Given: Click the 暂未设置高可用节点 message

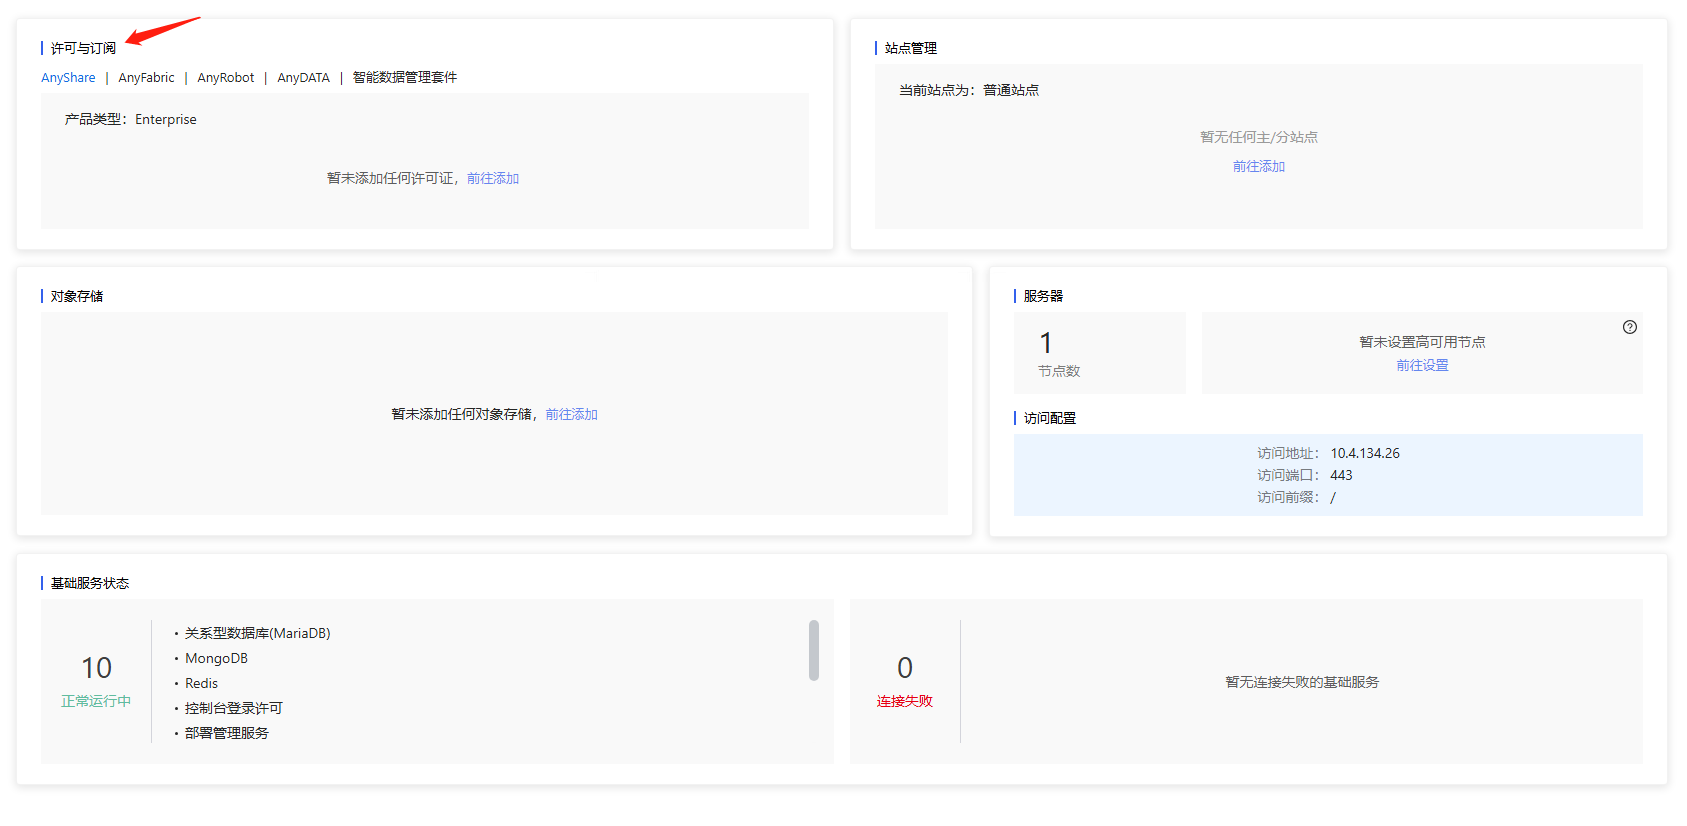Looking at the screenshot, I should (1422, 342).
